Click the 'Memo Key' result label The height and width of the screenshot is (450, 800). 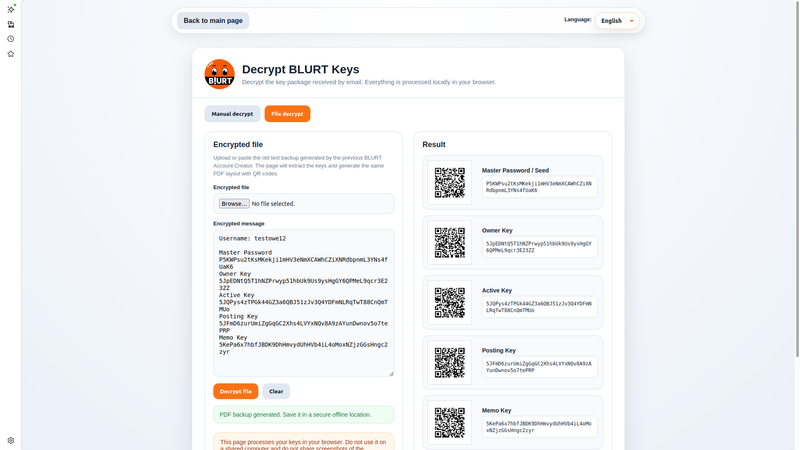click(496, 411)
